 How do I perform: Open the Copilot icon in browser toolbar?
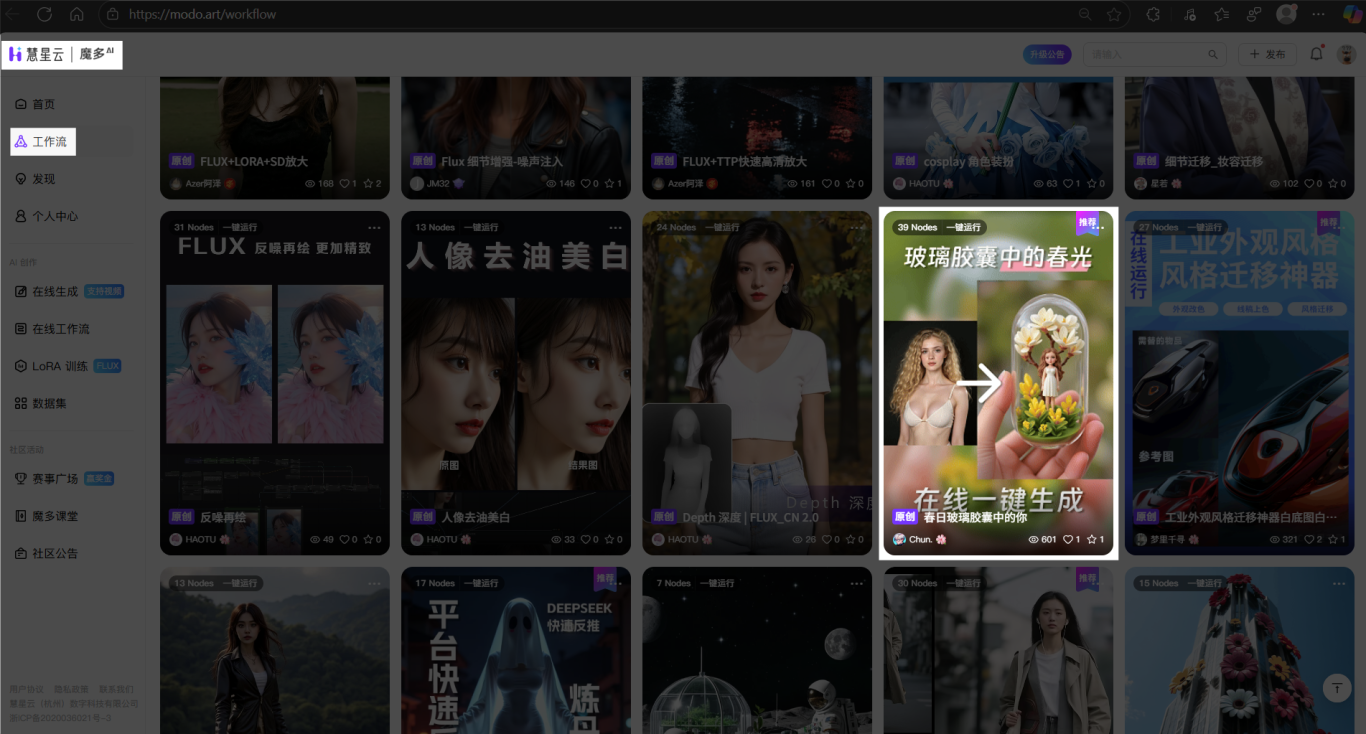[x=1351, y=14]
